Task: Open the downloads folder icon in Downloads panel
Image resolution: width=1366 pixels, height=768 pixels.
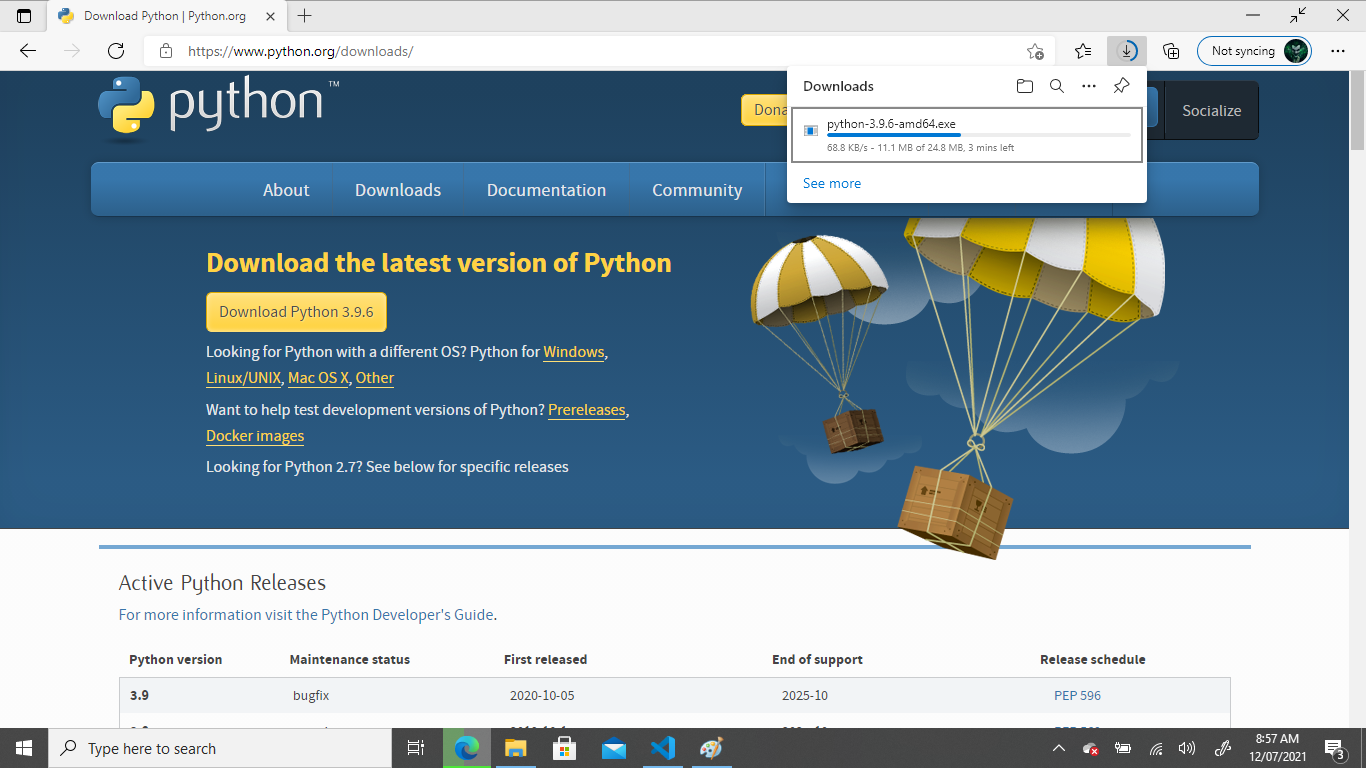Action: click(1024, 86)
